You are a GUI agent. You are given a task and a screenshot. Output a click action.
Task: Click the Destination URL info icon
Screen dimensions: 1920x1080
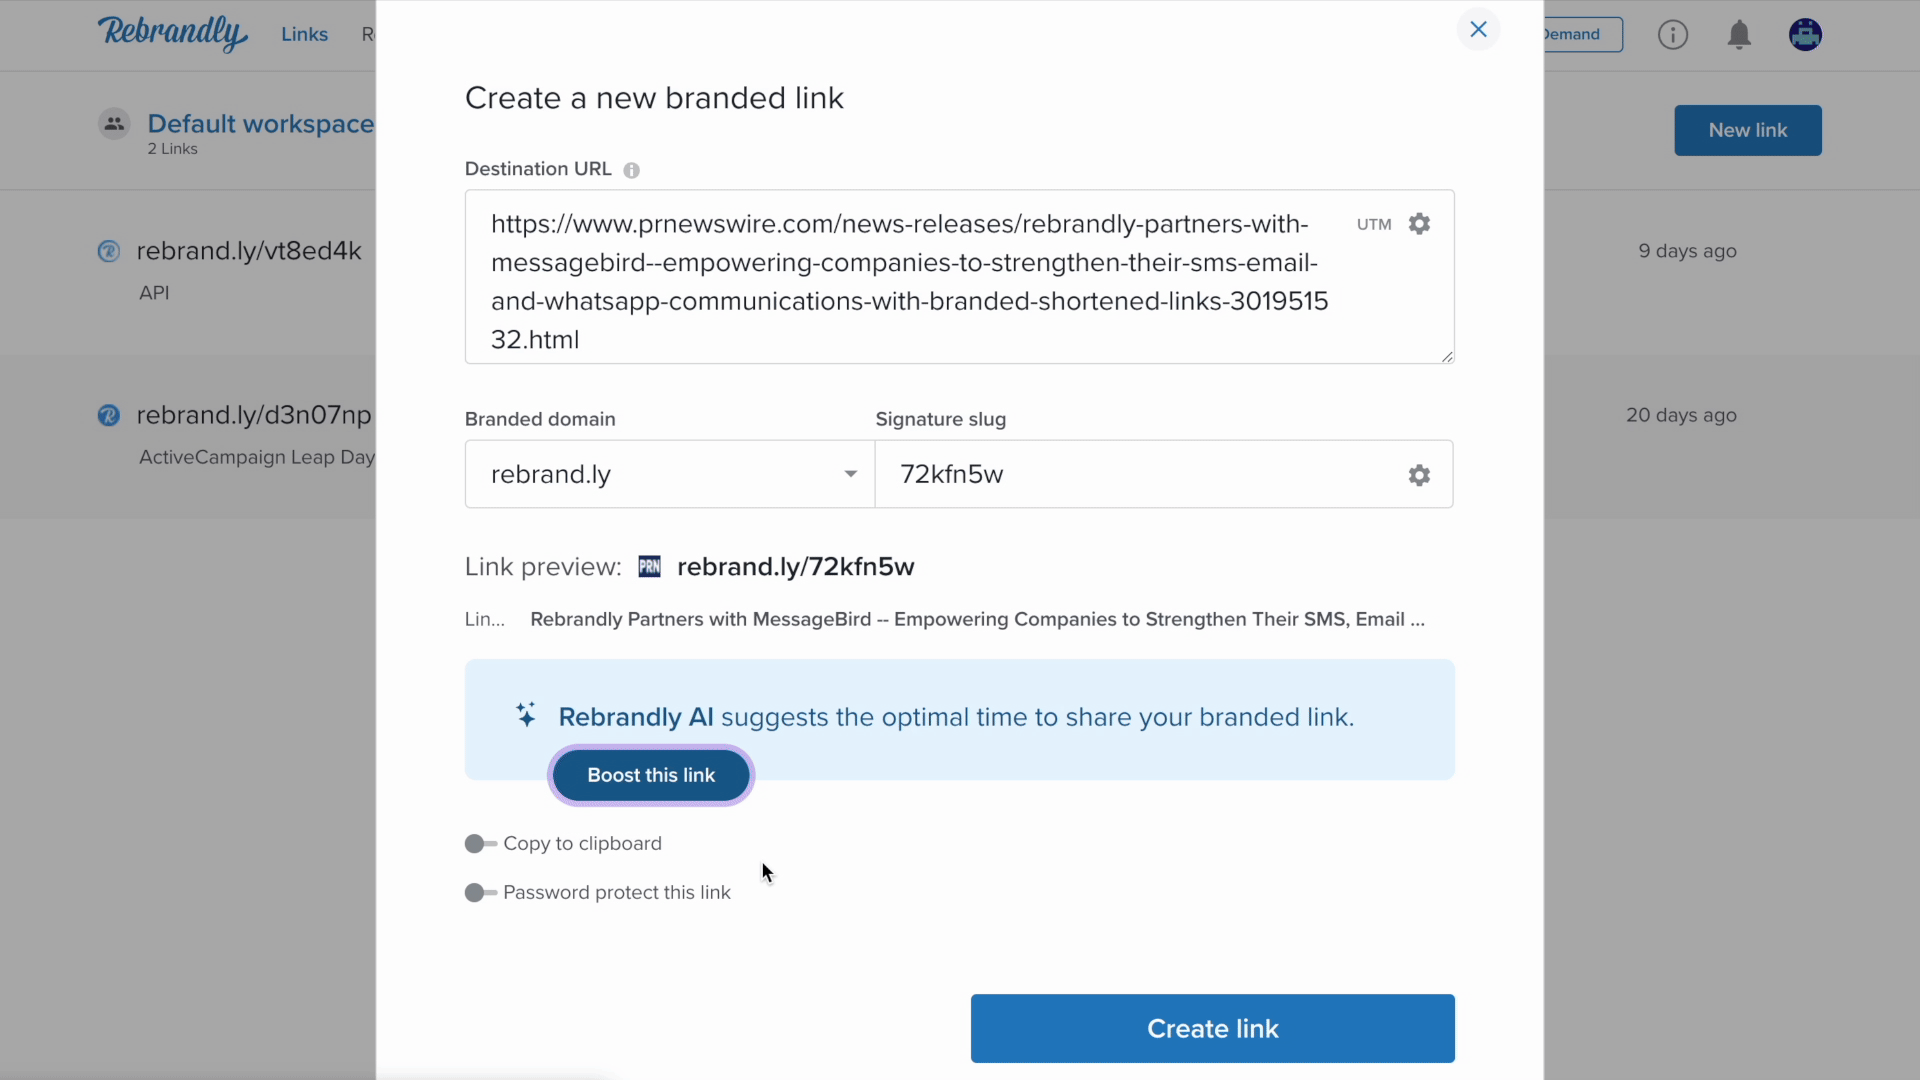(631, 170)
